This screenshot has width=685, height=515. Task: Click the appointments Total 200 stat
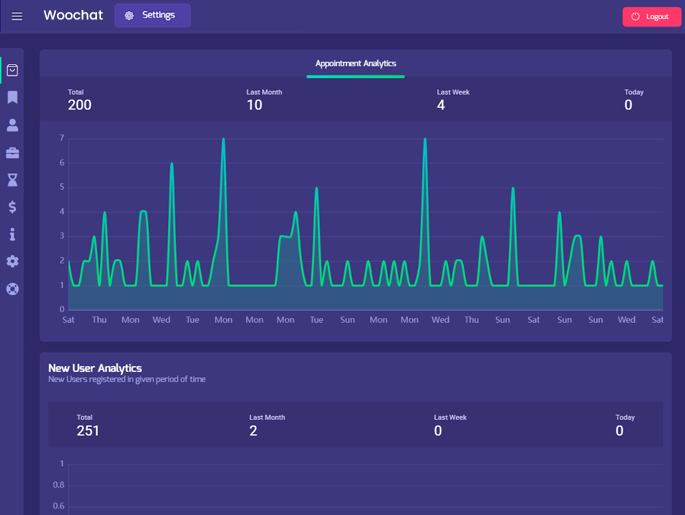point(79,100)
